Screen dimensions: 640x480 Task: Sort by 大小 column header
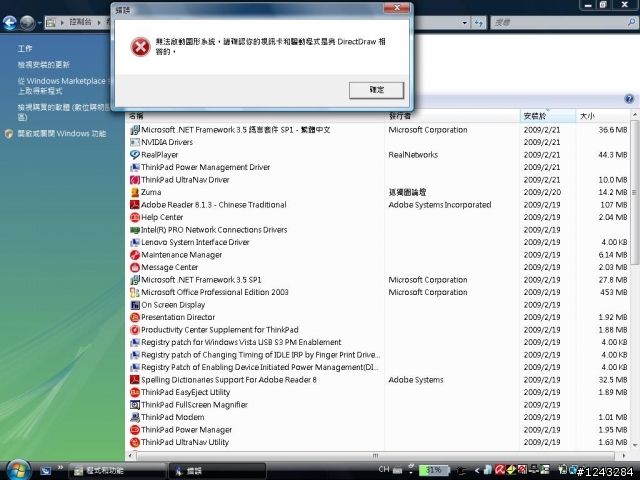tap(602, 116)
